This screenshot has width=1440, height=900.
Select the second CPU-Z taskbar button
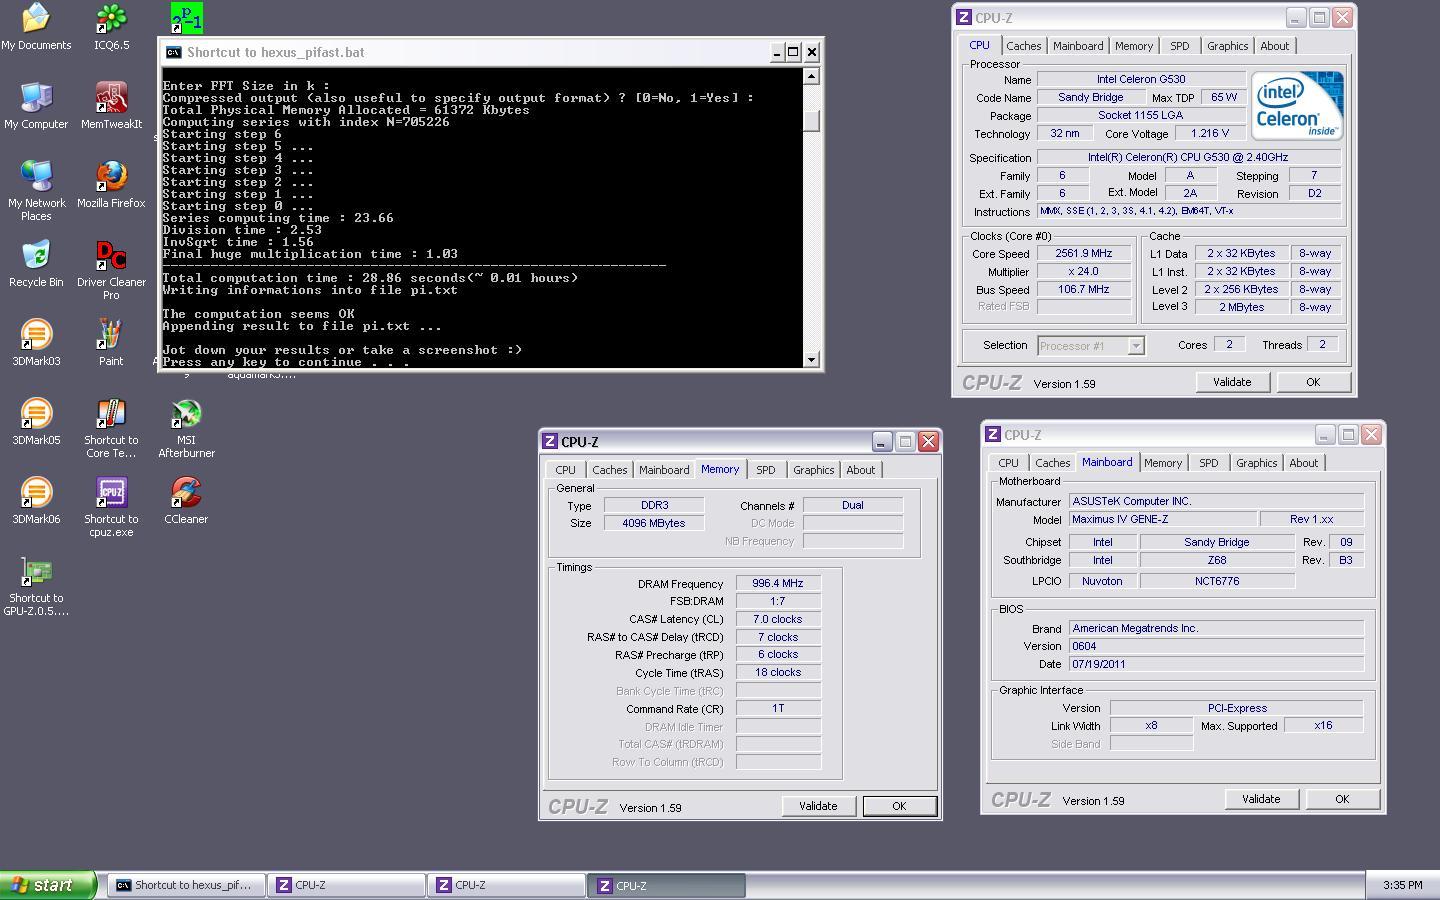(507, 885)
